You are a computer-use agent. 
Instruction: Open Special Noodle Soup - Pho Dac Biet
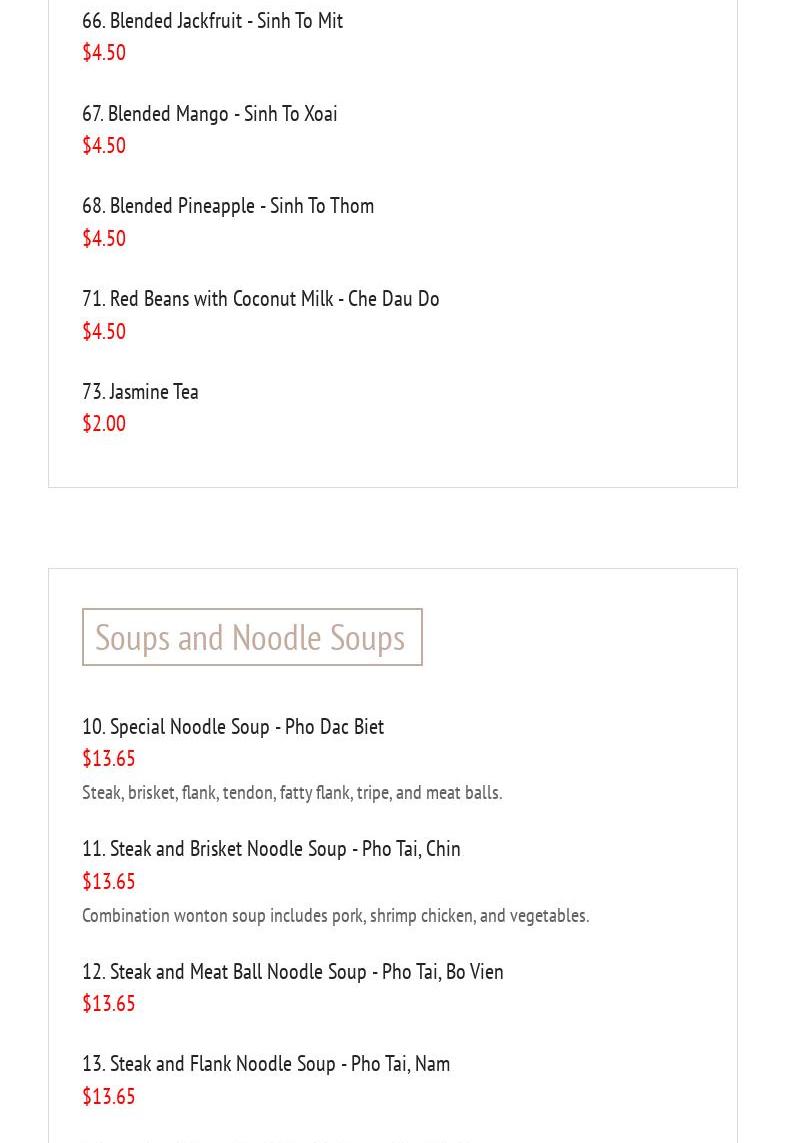pos(233,727)
